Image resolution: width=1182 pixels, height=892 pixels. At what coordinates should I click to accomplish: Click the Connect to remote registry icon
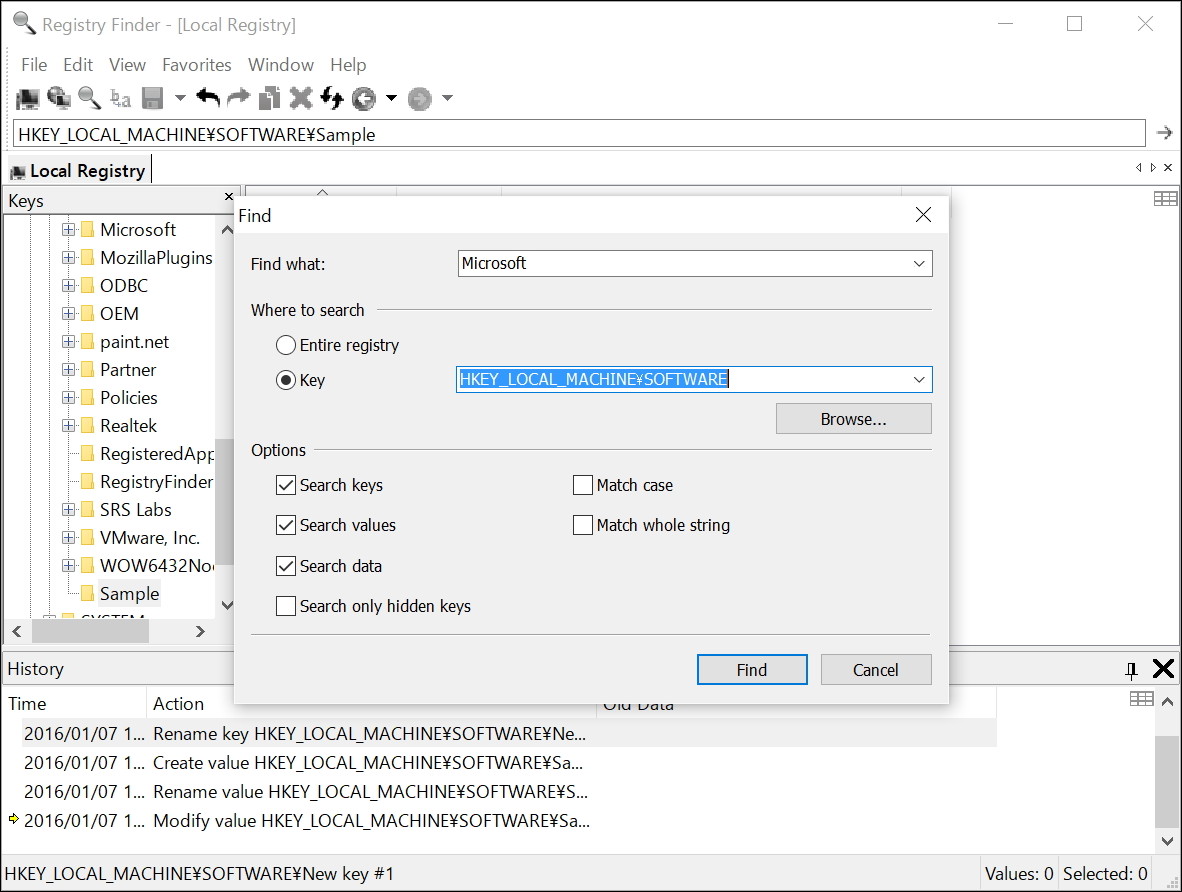pyautogui.click(x=59, y=97)
